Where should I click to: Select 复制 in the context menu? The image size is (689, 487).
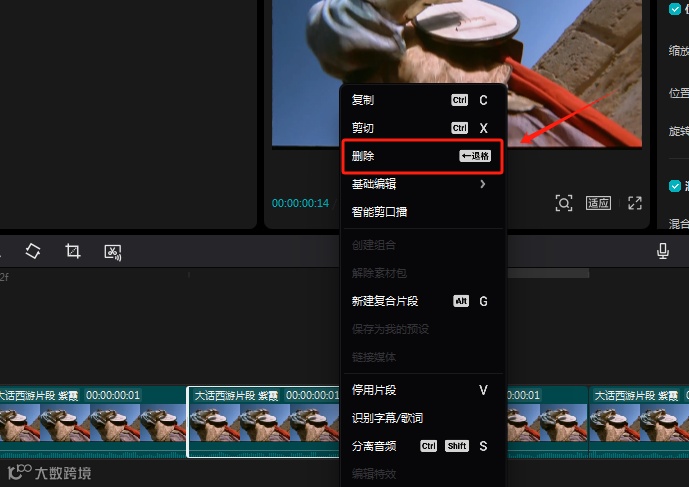click(x=423, y=100)
